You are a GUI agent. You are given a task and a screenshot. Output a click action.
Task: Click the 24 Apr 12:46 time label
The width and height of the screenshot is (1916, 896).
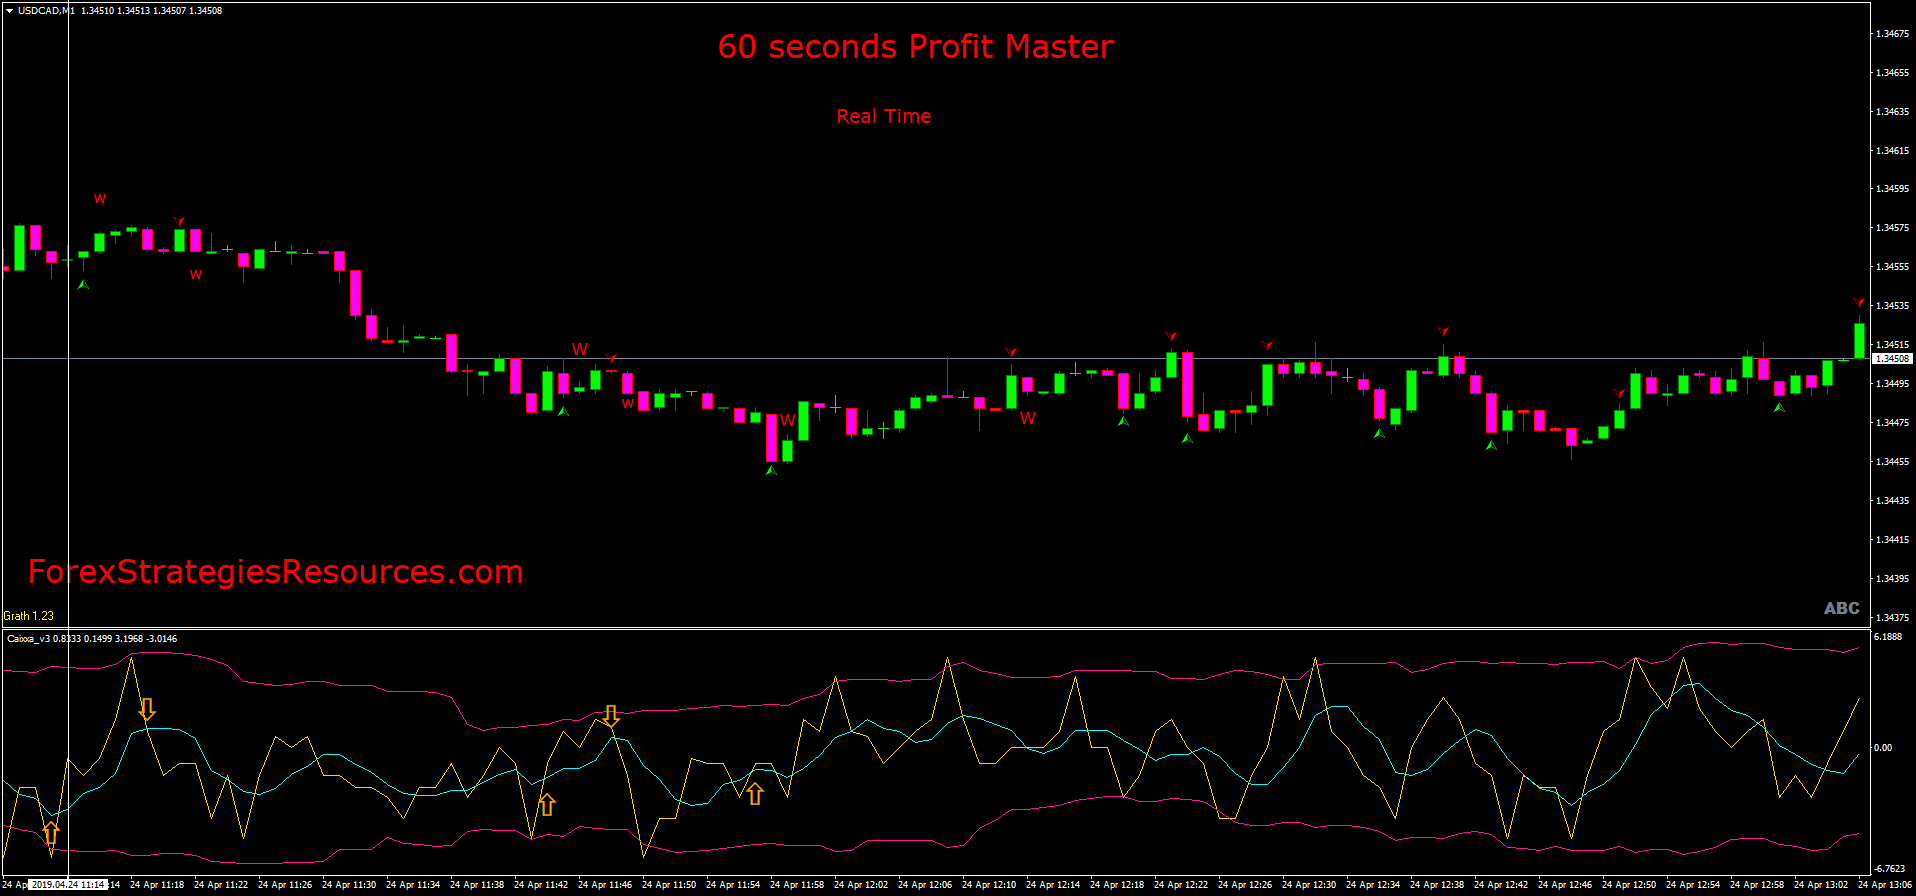[1565, 885]
